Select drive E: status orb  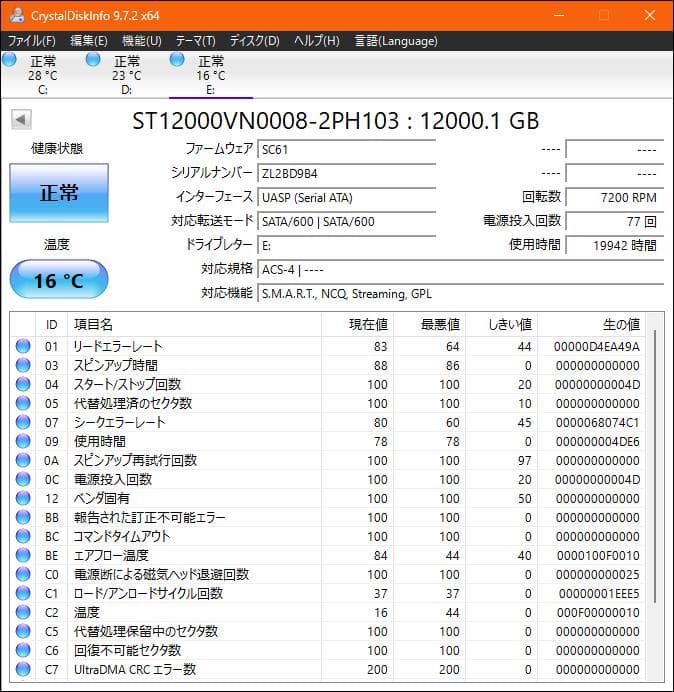click(x=177, y=60)
